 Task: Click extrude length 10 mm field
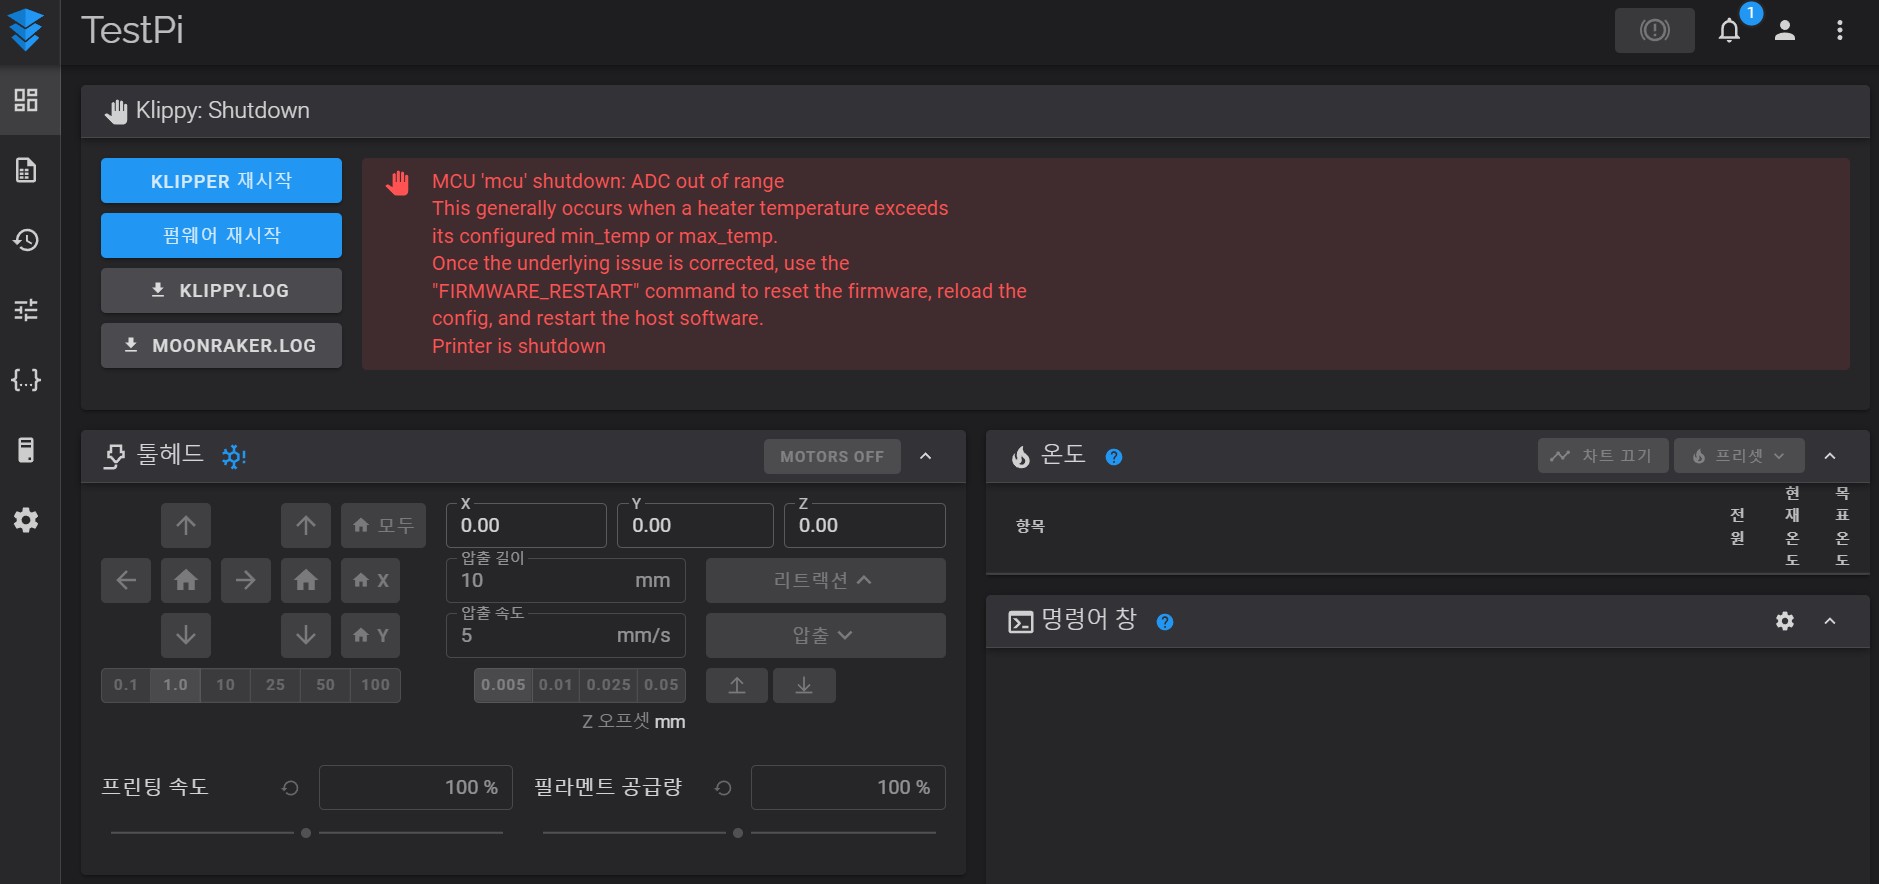(566, 580)
